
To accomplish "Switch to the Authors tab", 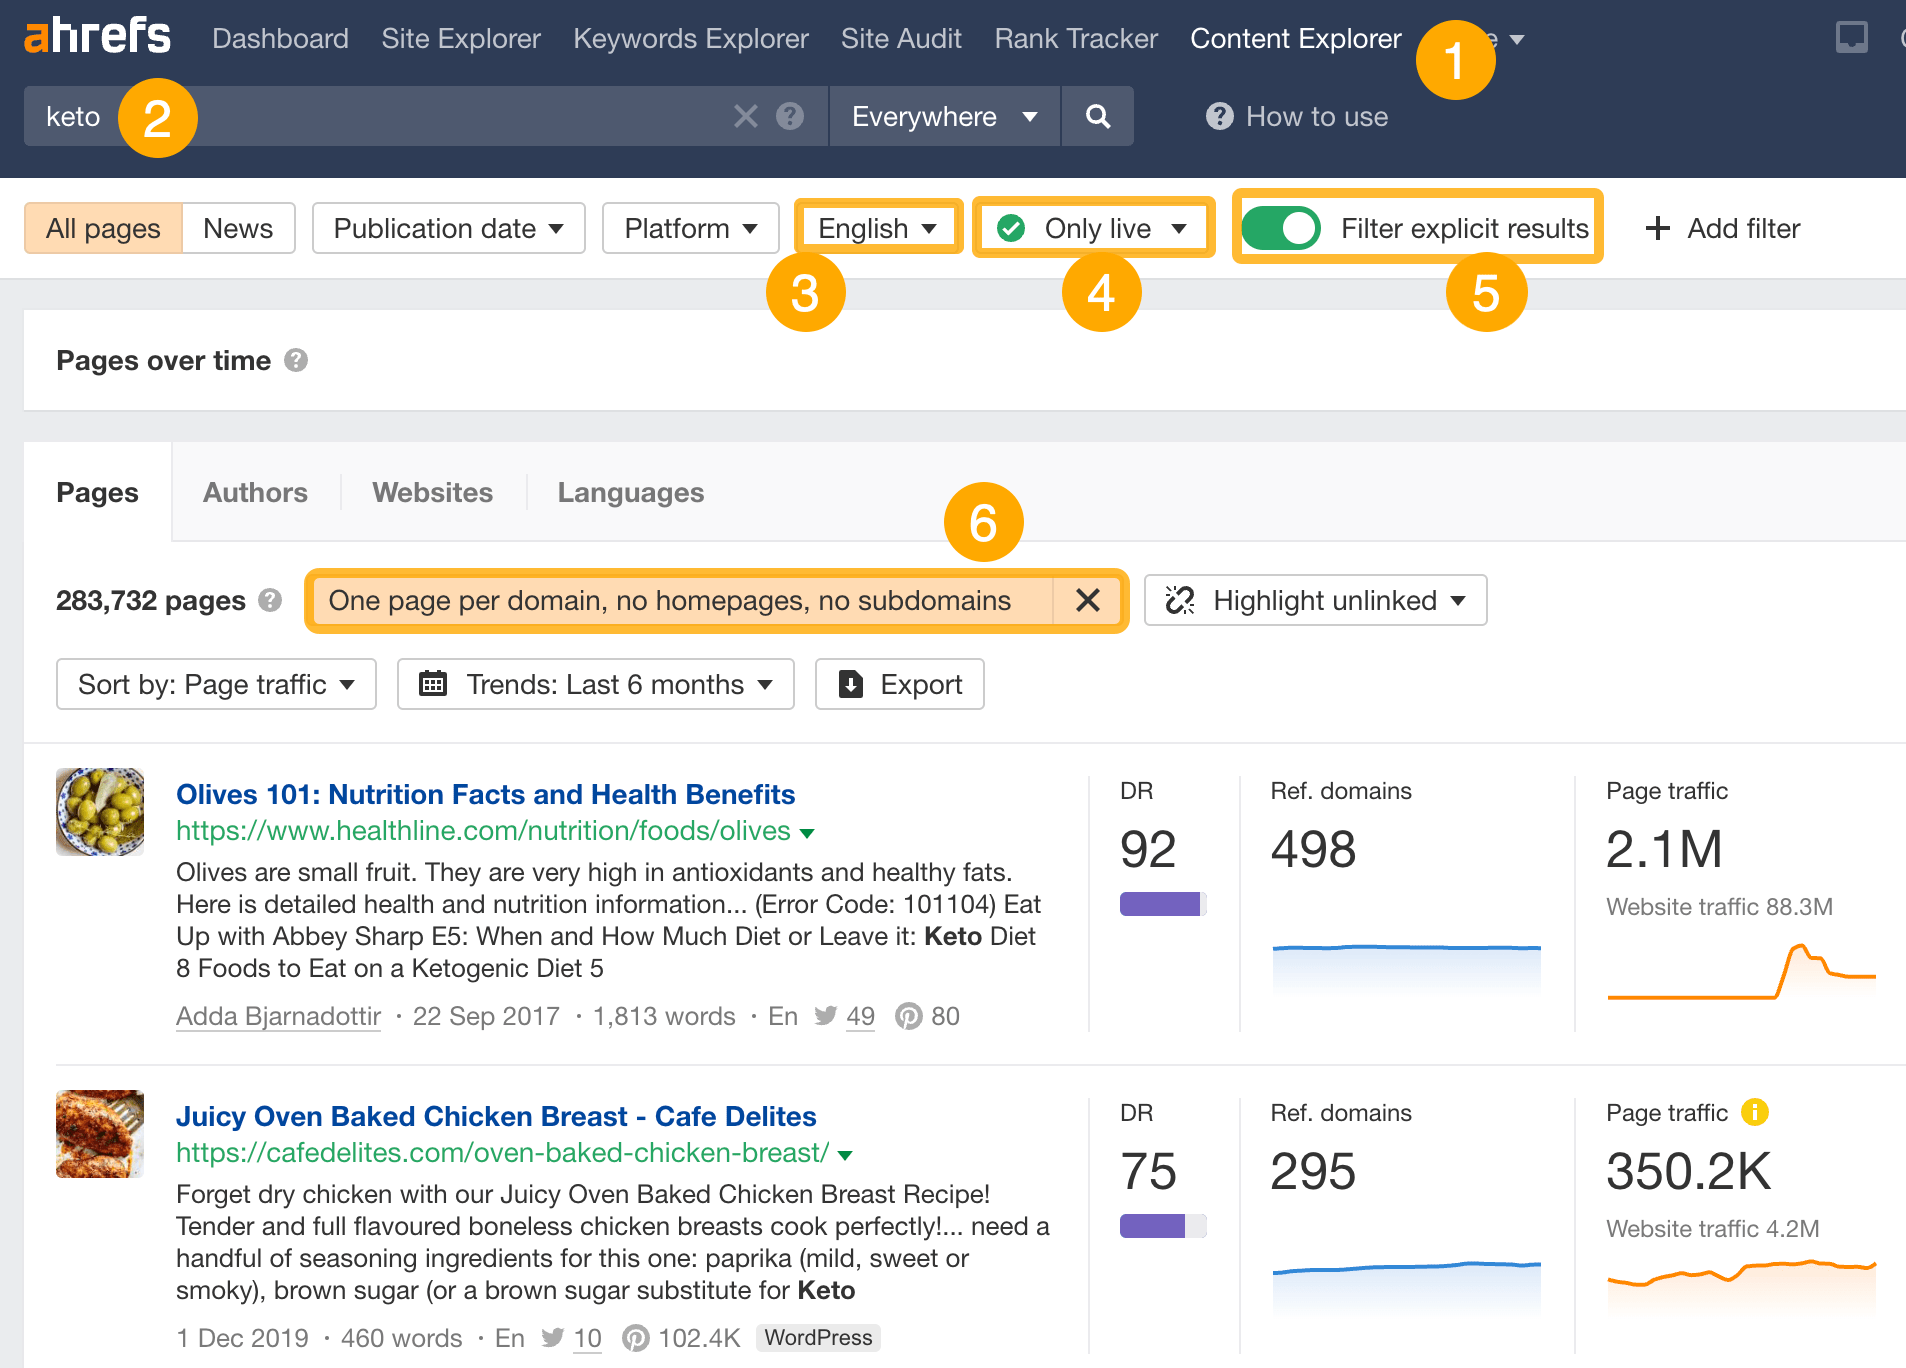I will (x=255, y=491).
